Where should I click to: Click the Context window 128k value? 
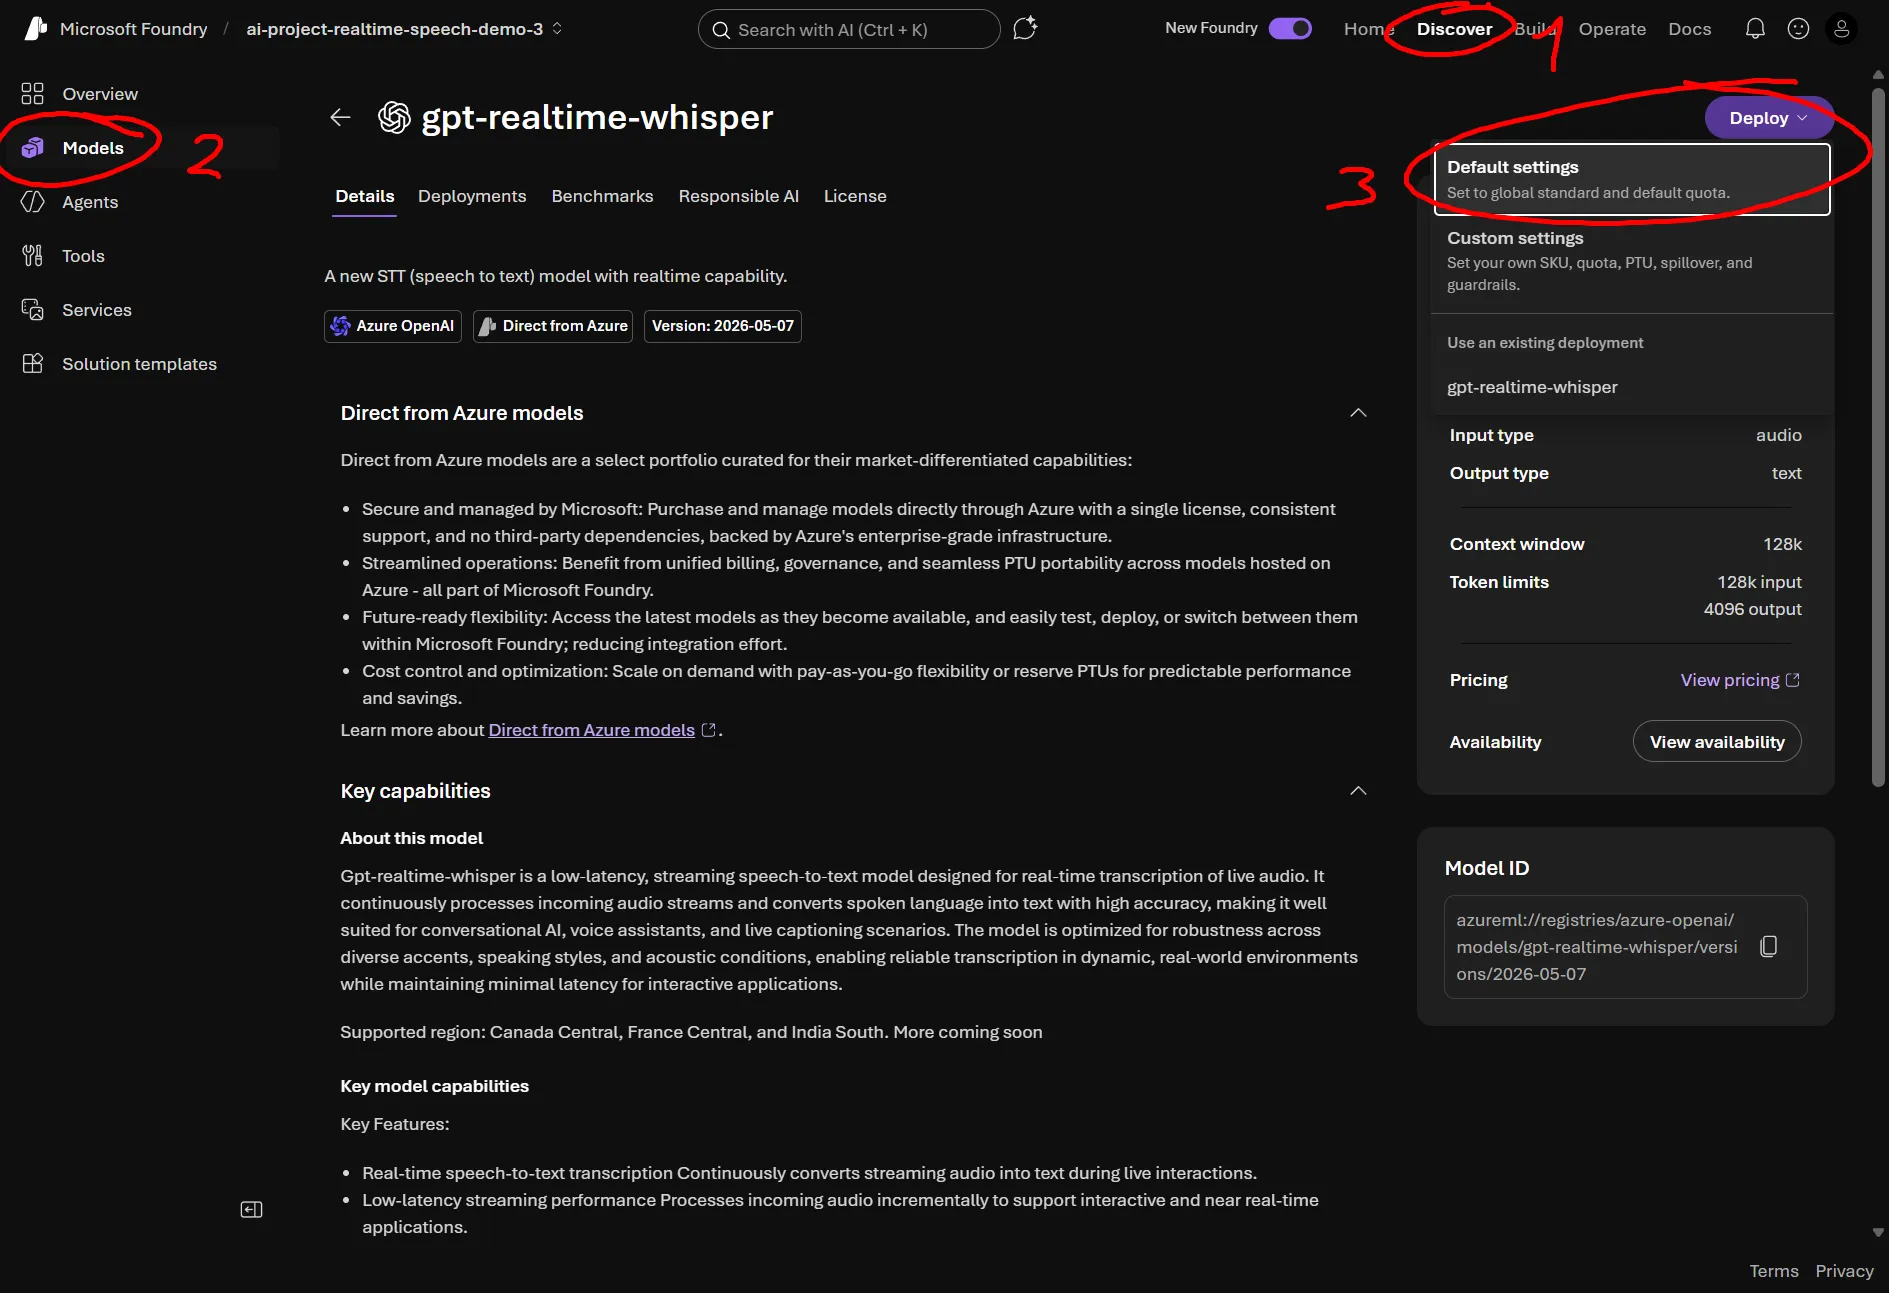[1782, 544]
